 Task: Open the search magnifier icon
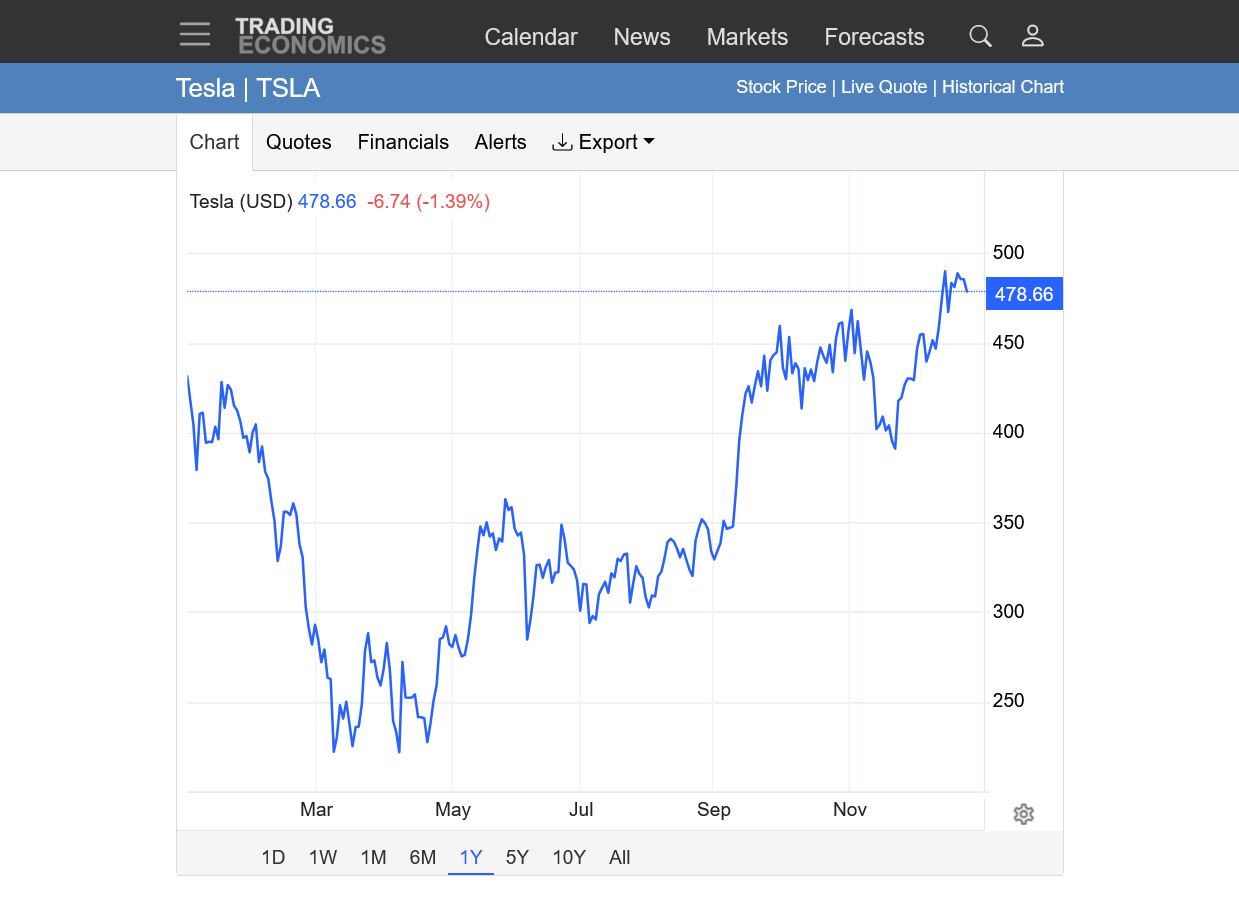tap(980, 37)
